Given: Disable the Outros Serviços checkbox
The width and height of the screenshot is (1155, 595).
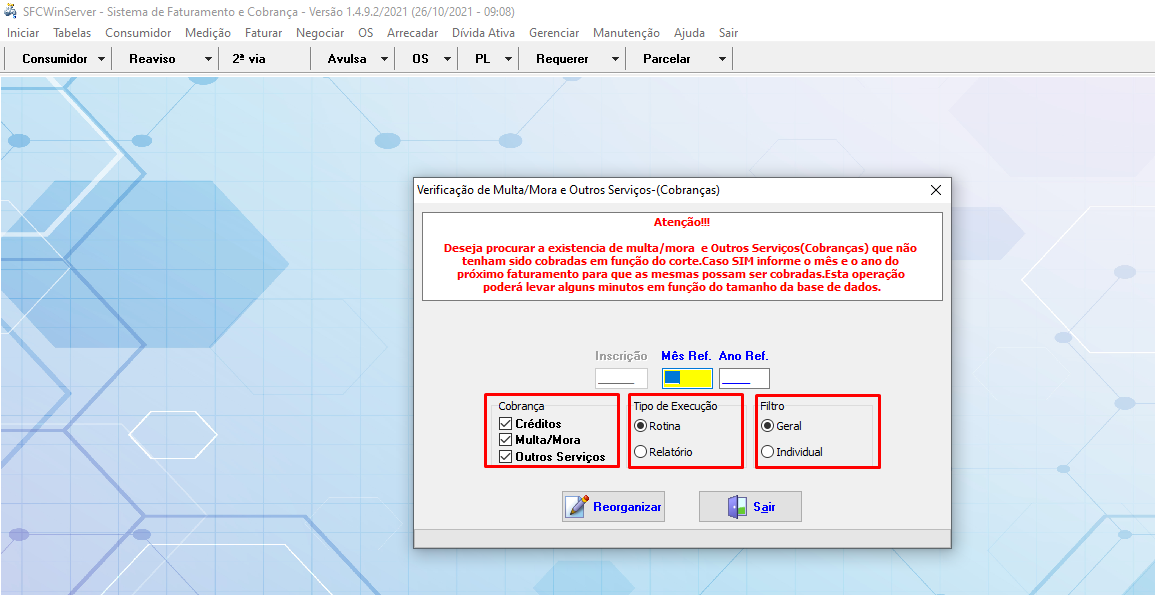Looking at the screenshot, I should pyautogui.click(x=505, y=457).
